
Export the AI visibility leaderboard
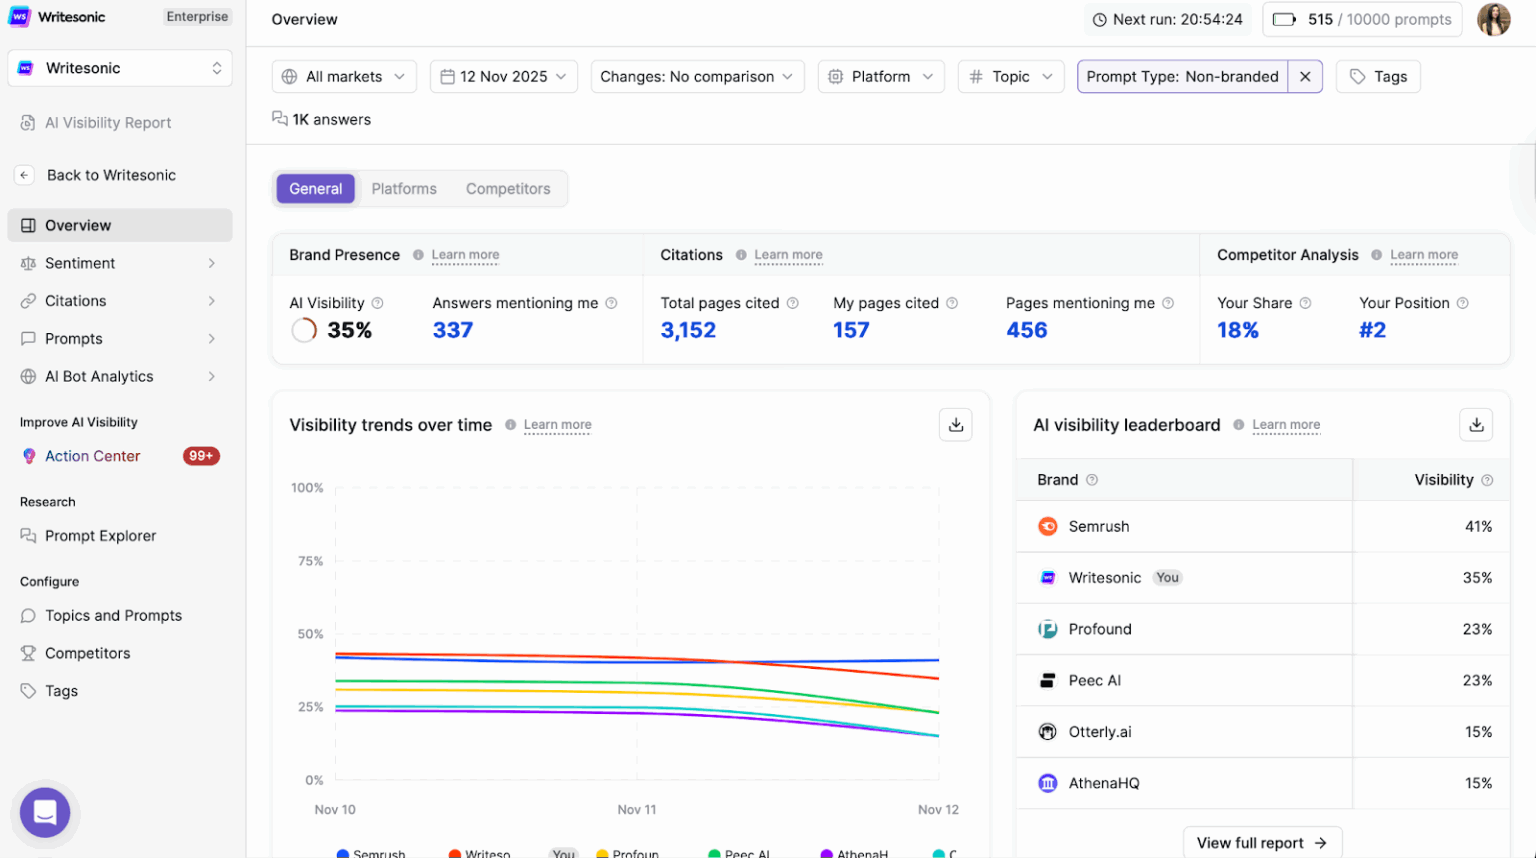tap(1476, 424)
